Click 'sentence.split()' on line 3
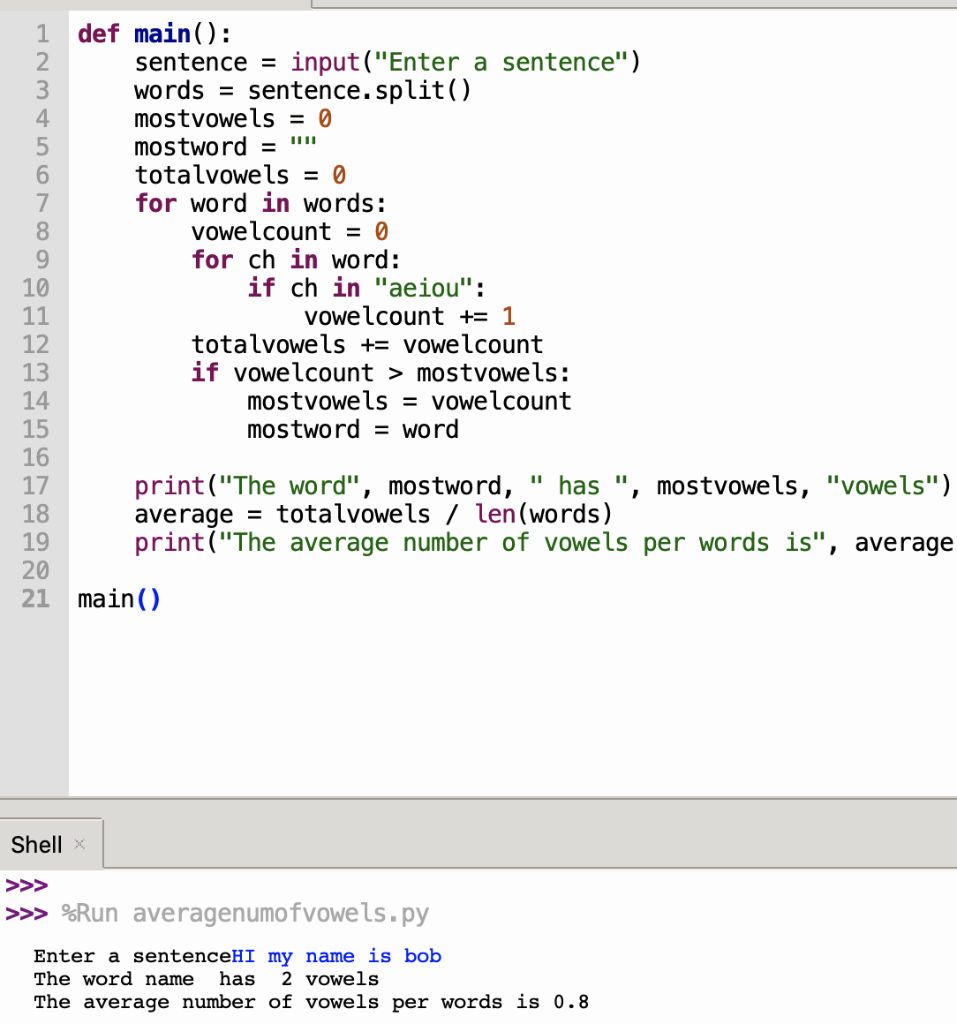 point(359,90)
